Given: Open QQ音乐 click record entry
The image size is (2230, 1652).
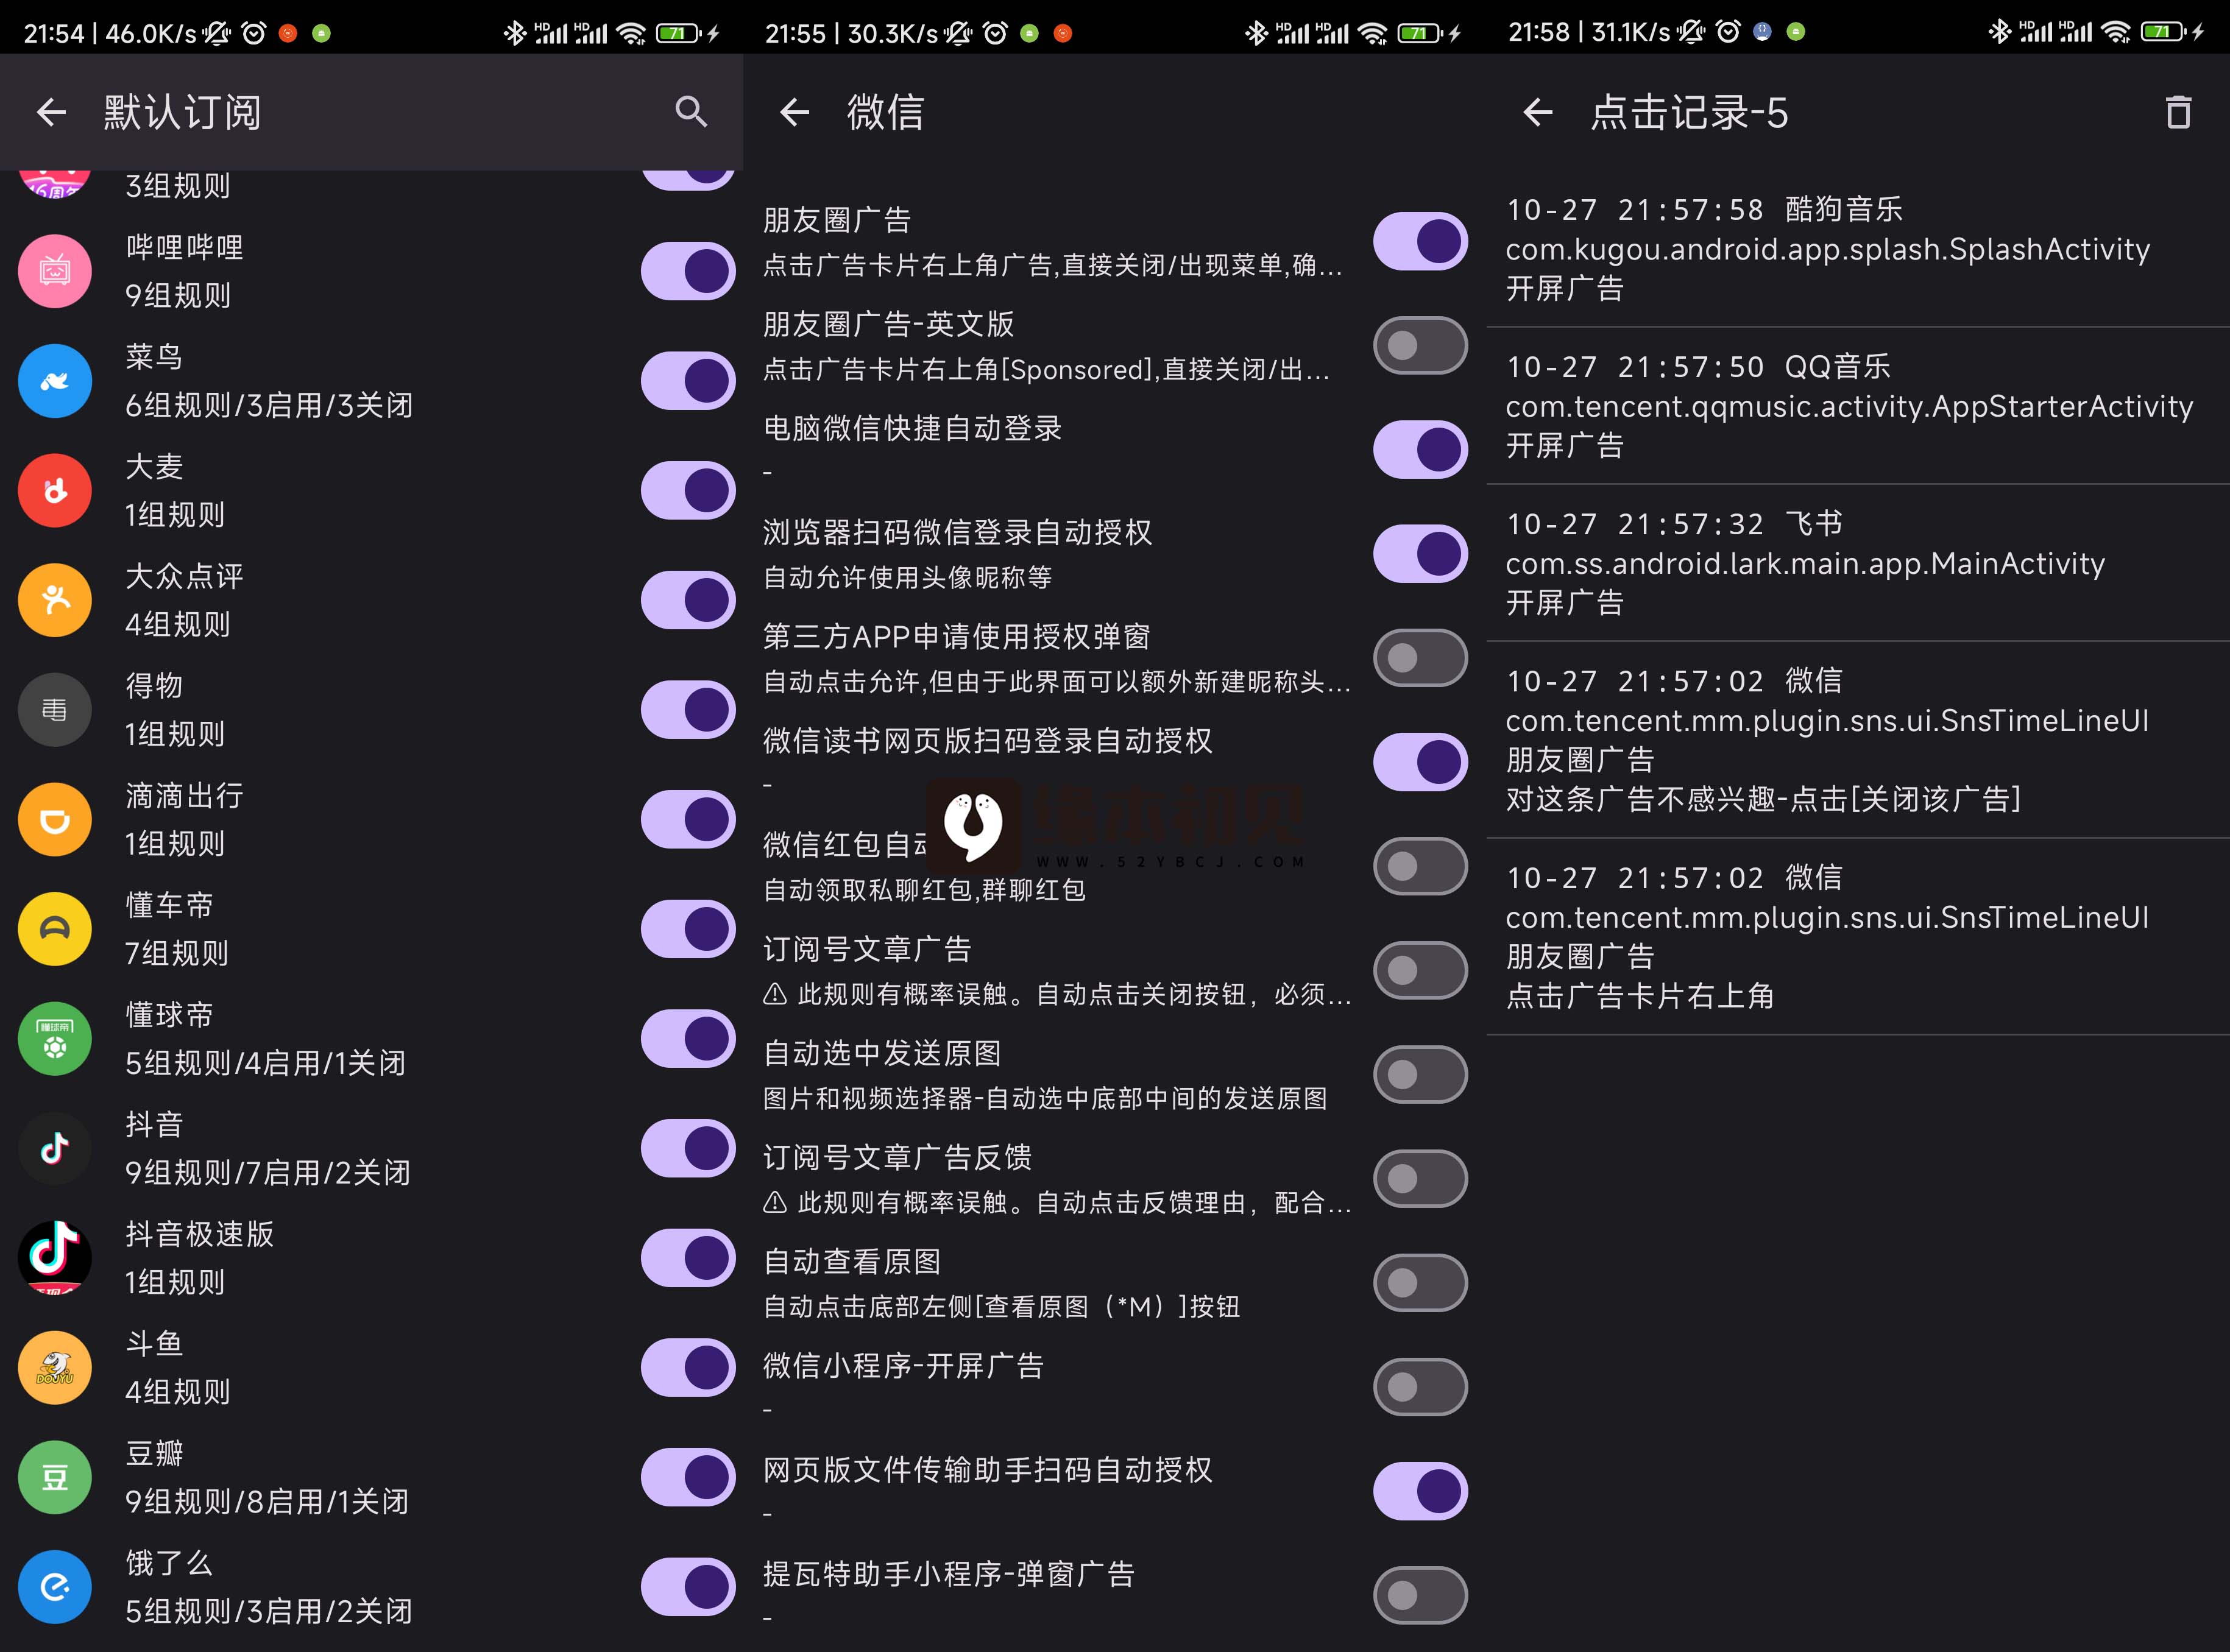Looking at the screenshot, I should coord(1858,406).
